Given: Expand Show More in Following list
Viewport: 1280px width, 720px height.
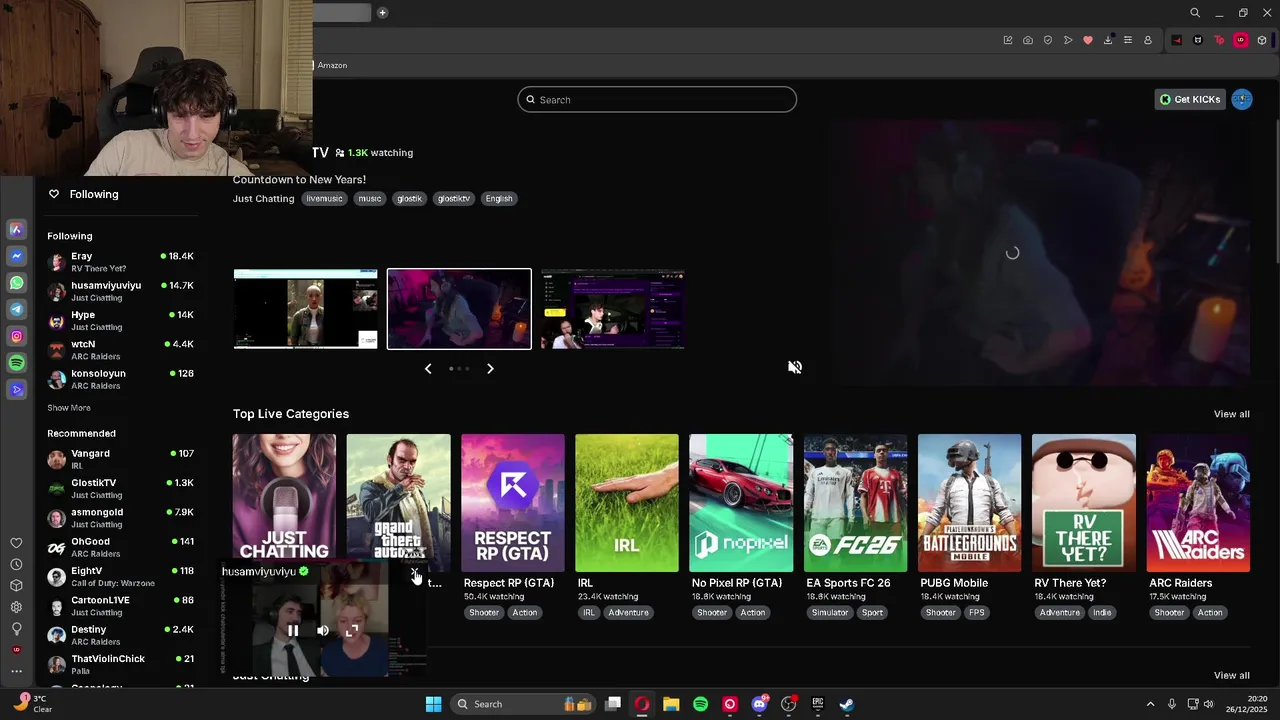Looking at the screenshot, I should [69, 408].
